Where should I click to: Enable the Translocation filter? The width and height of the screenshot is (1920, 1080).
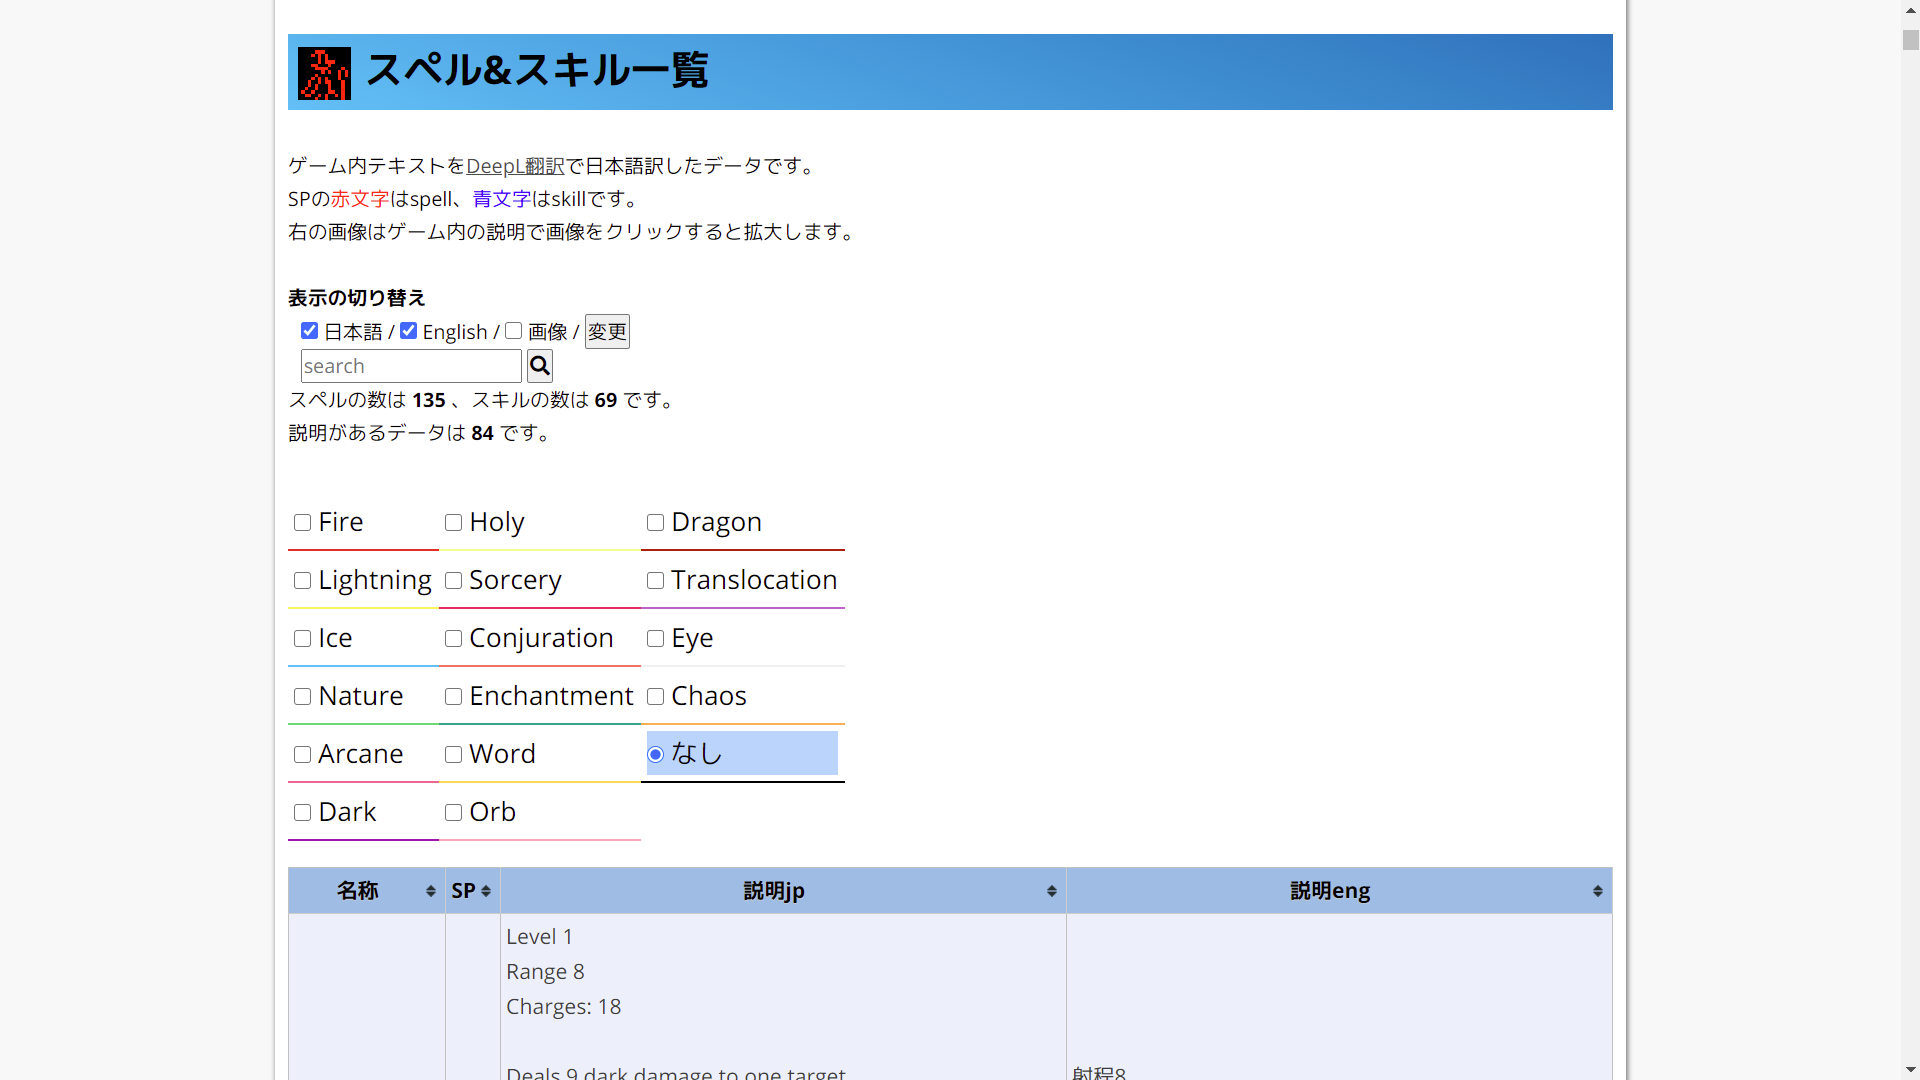[x=656, y=581]
